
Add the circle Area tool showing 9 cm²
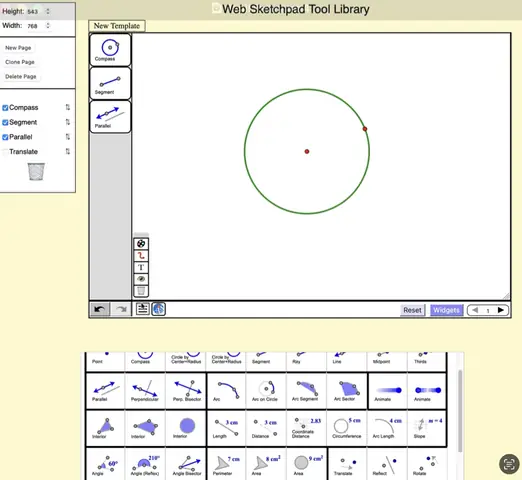pos(306,464)
